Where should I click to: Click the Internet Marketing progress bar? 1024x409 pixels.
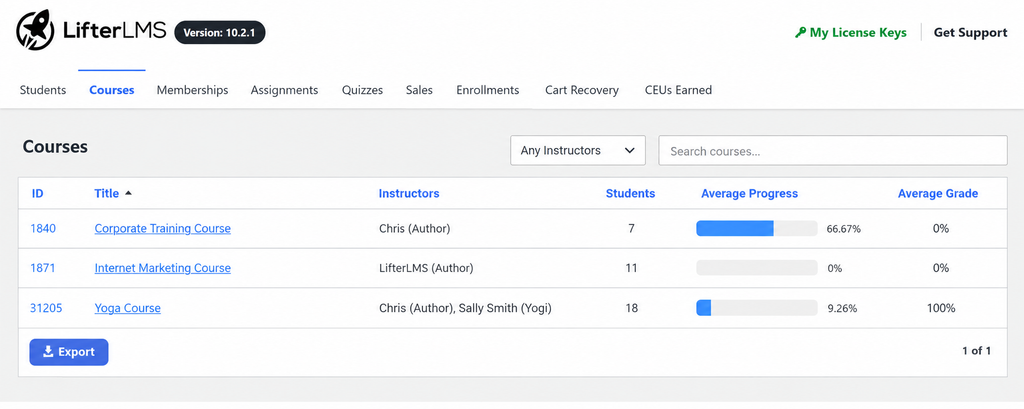(x=757, y=268)
